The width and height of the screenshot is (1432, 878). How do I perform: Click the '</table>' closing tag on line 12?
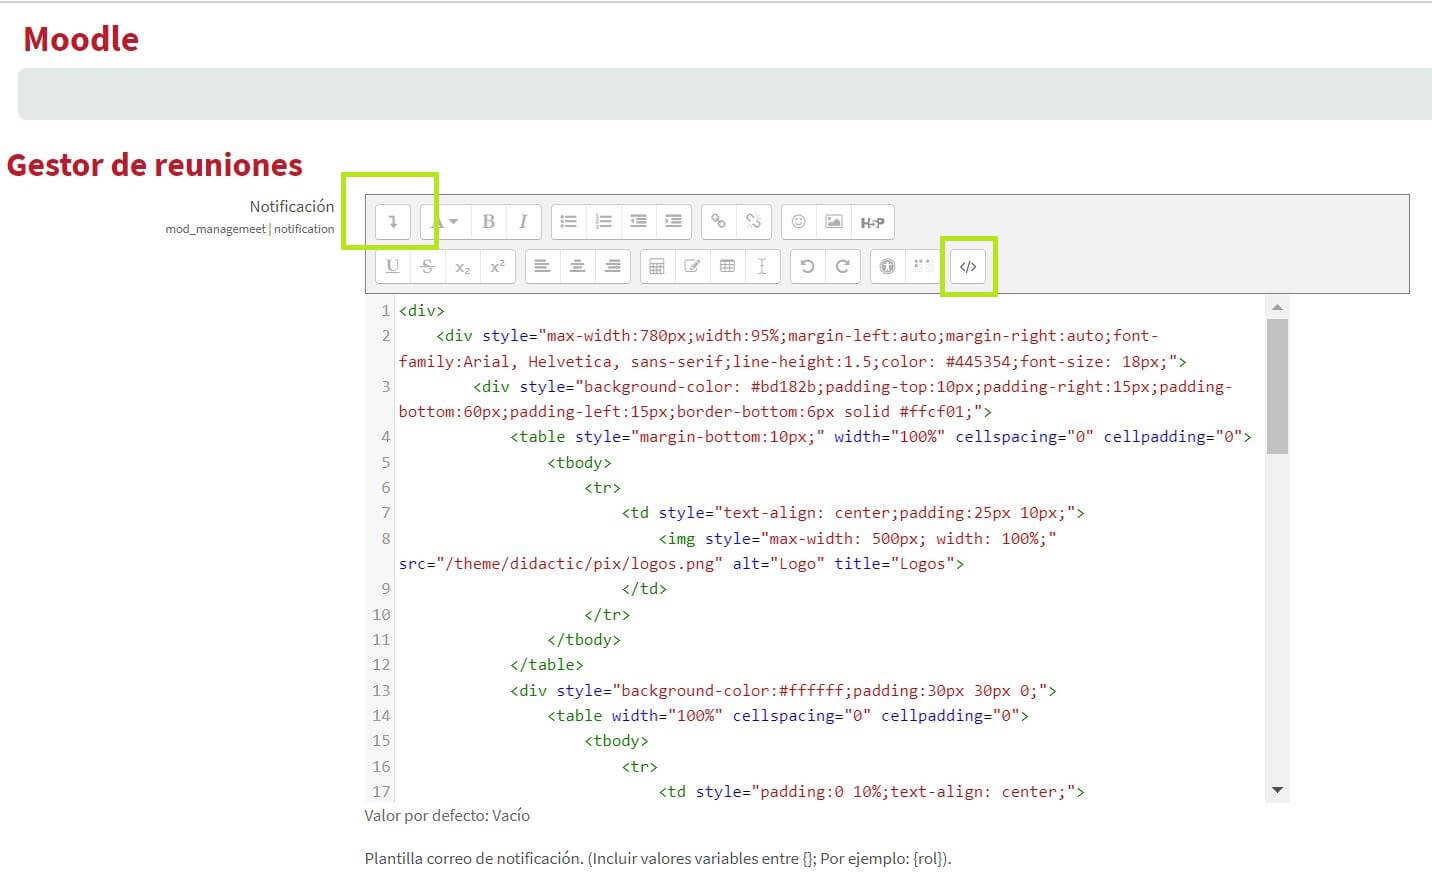pyautogui.click(x=547, y=665)
